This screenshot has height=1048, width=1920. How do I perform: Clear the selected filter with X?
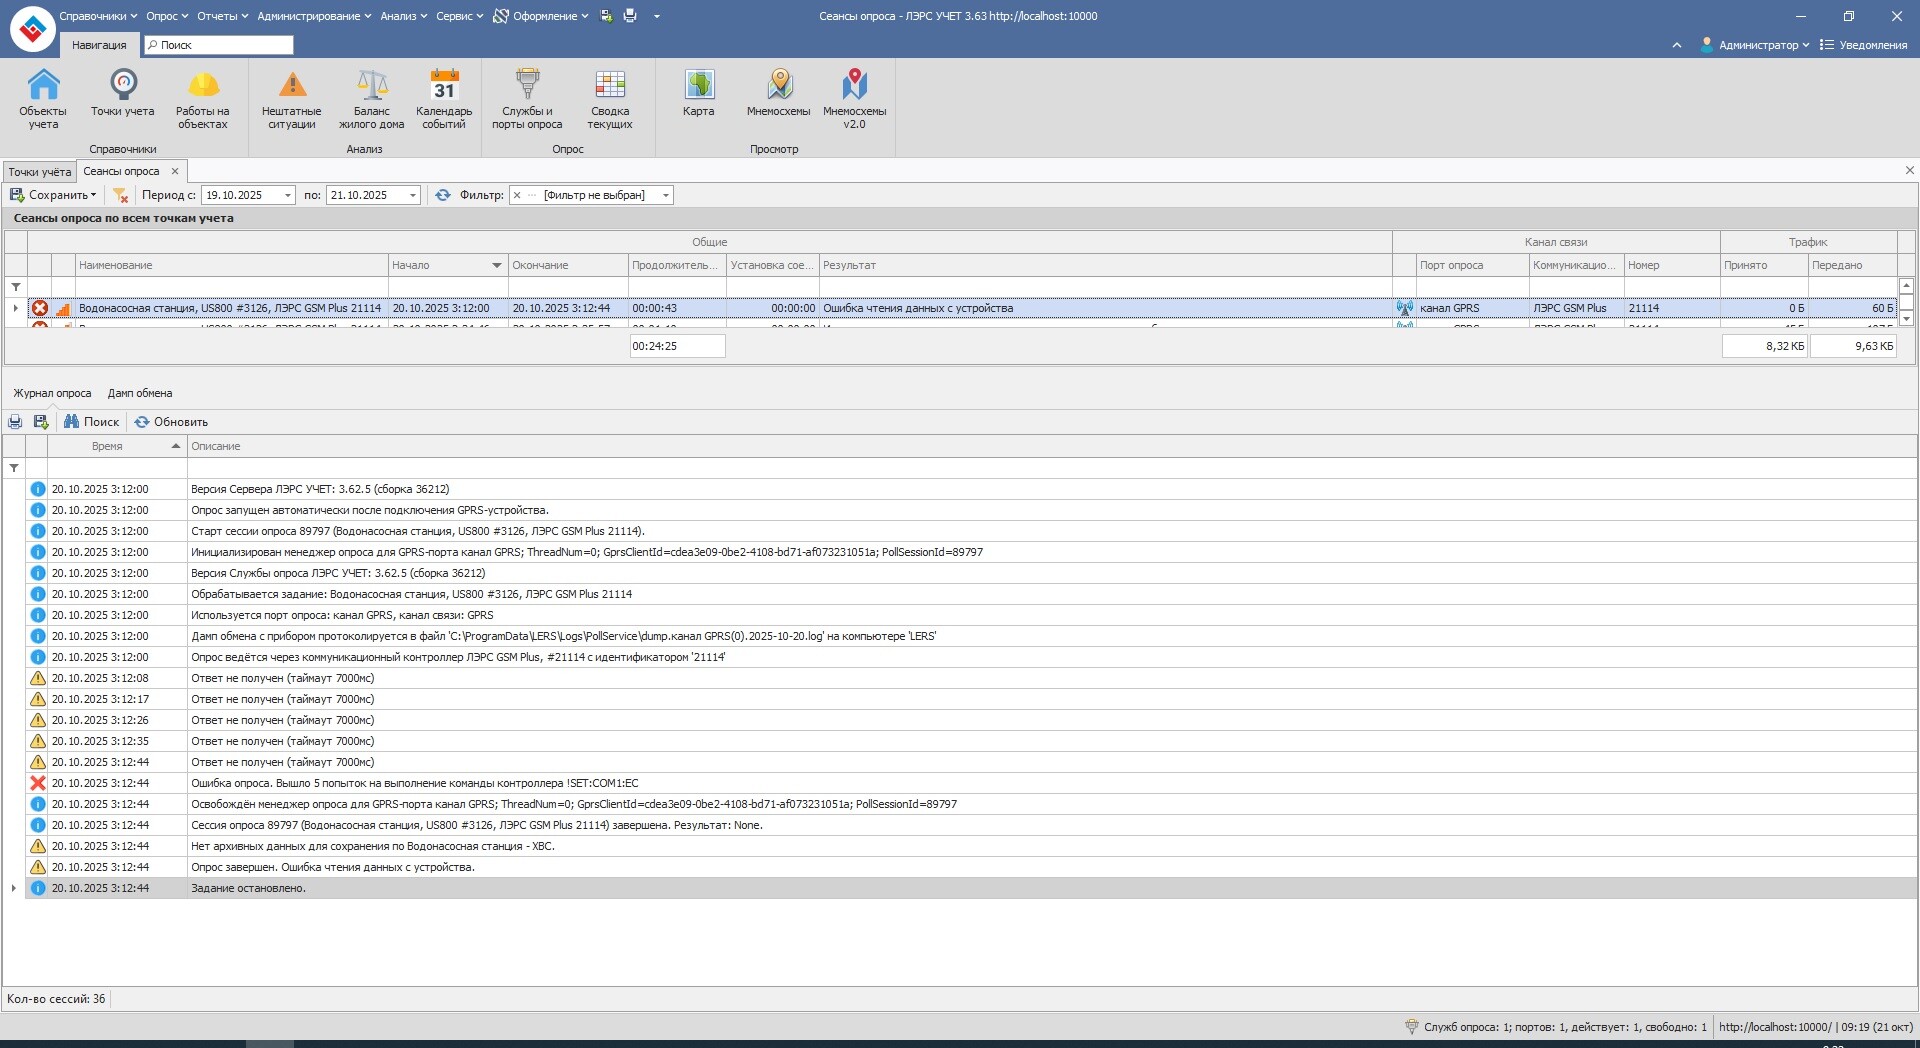517,196
